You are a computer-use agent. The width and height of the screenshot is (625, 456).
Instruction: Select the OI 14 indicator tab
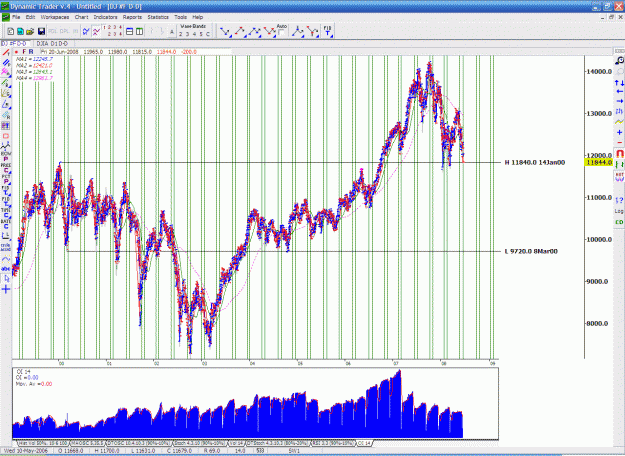[x=364, y=443]
